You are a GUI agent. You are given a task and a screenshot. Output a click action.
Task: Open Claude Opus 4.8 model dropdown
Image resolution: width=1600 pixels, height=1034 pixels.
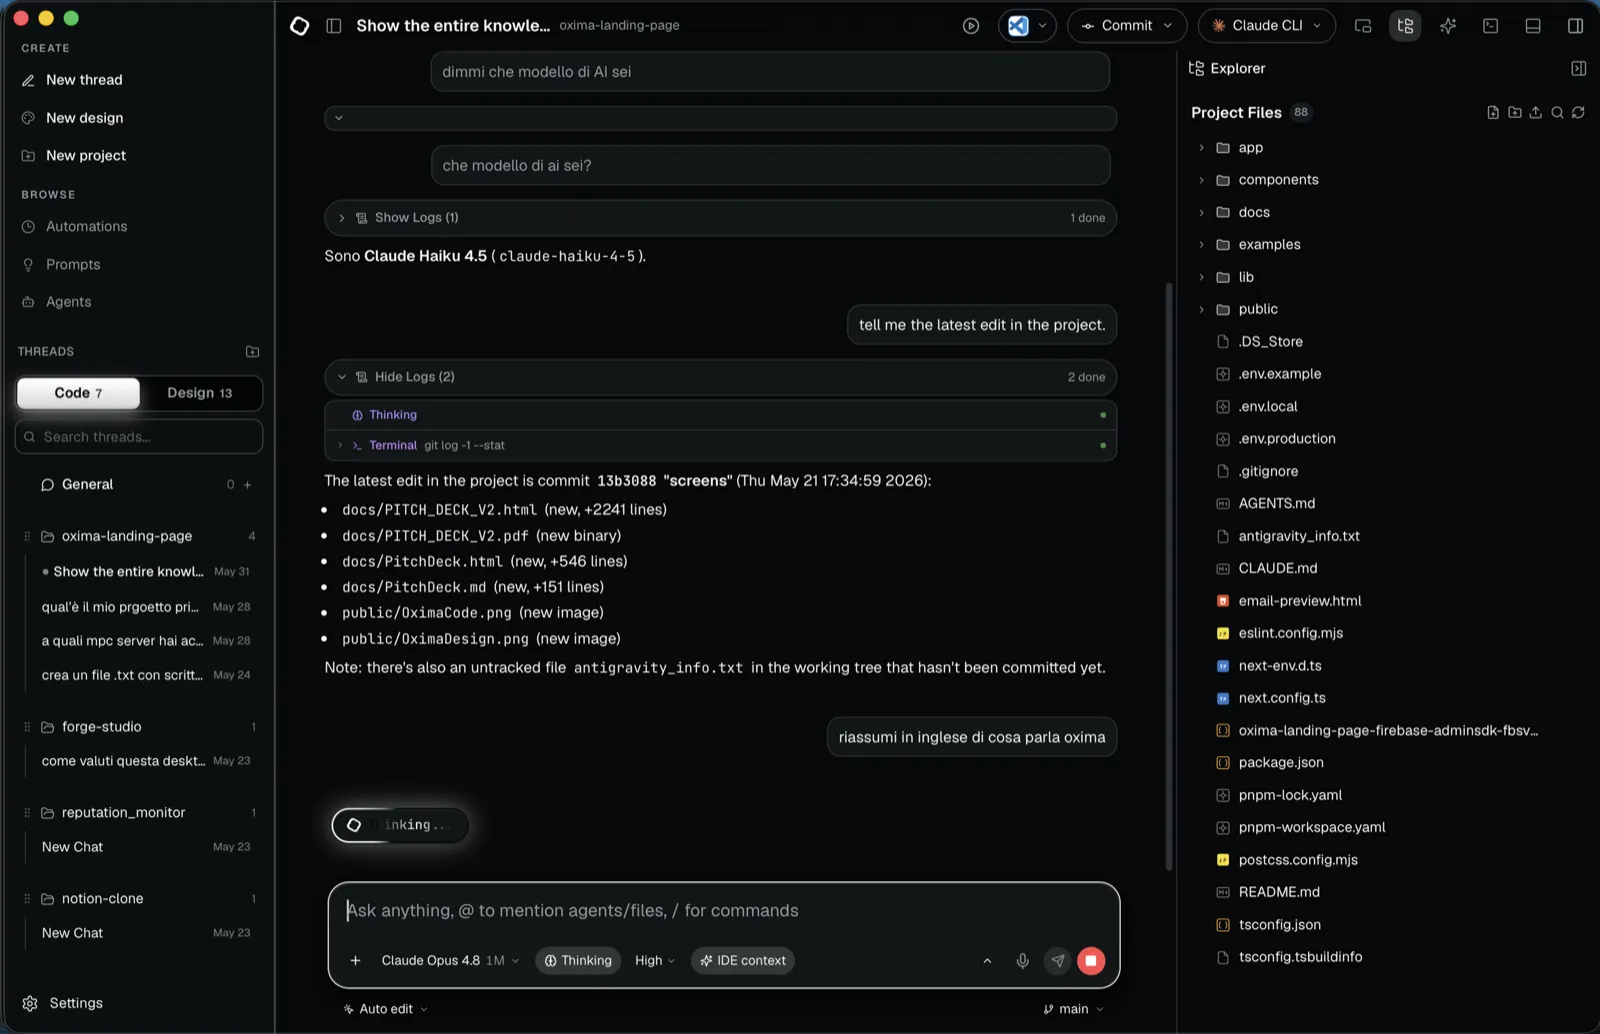pos(450,961)
